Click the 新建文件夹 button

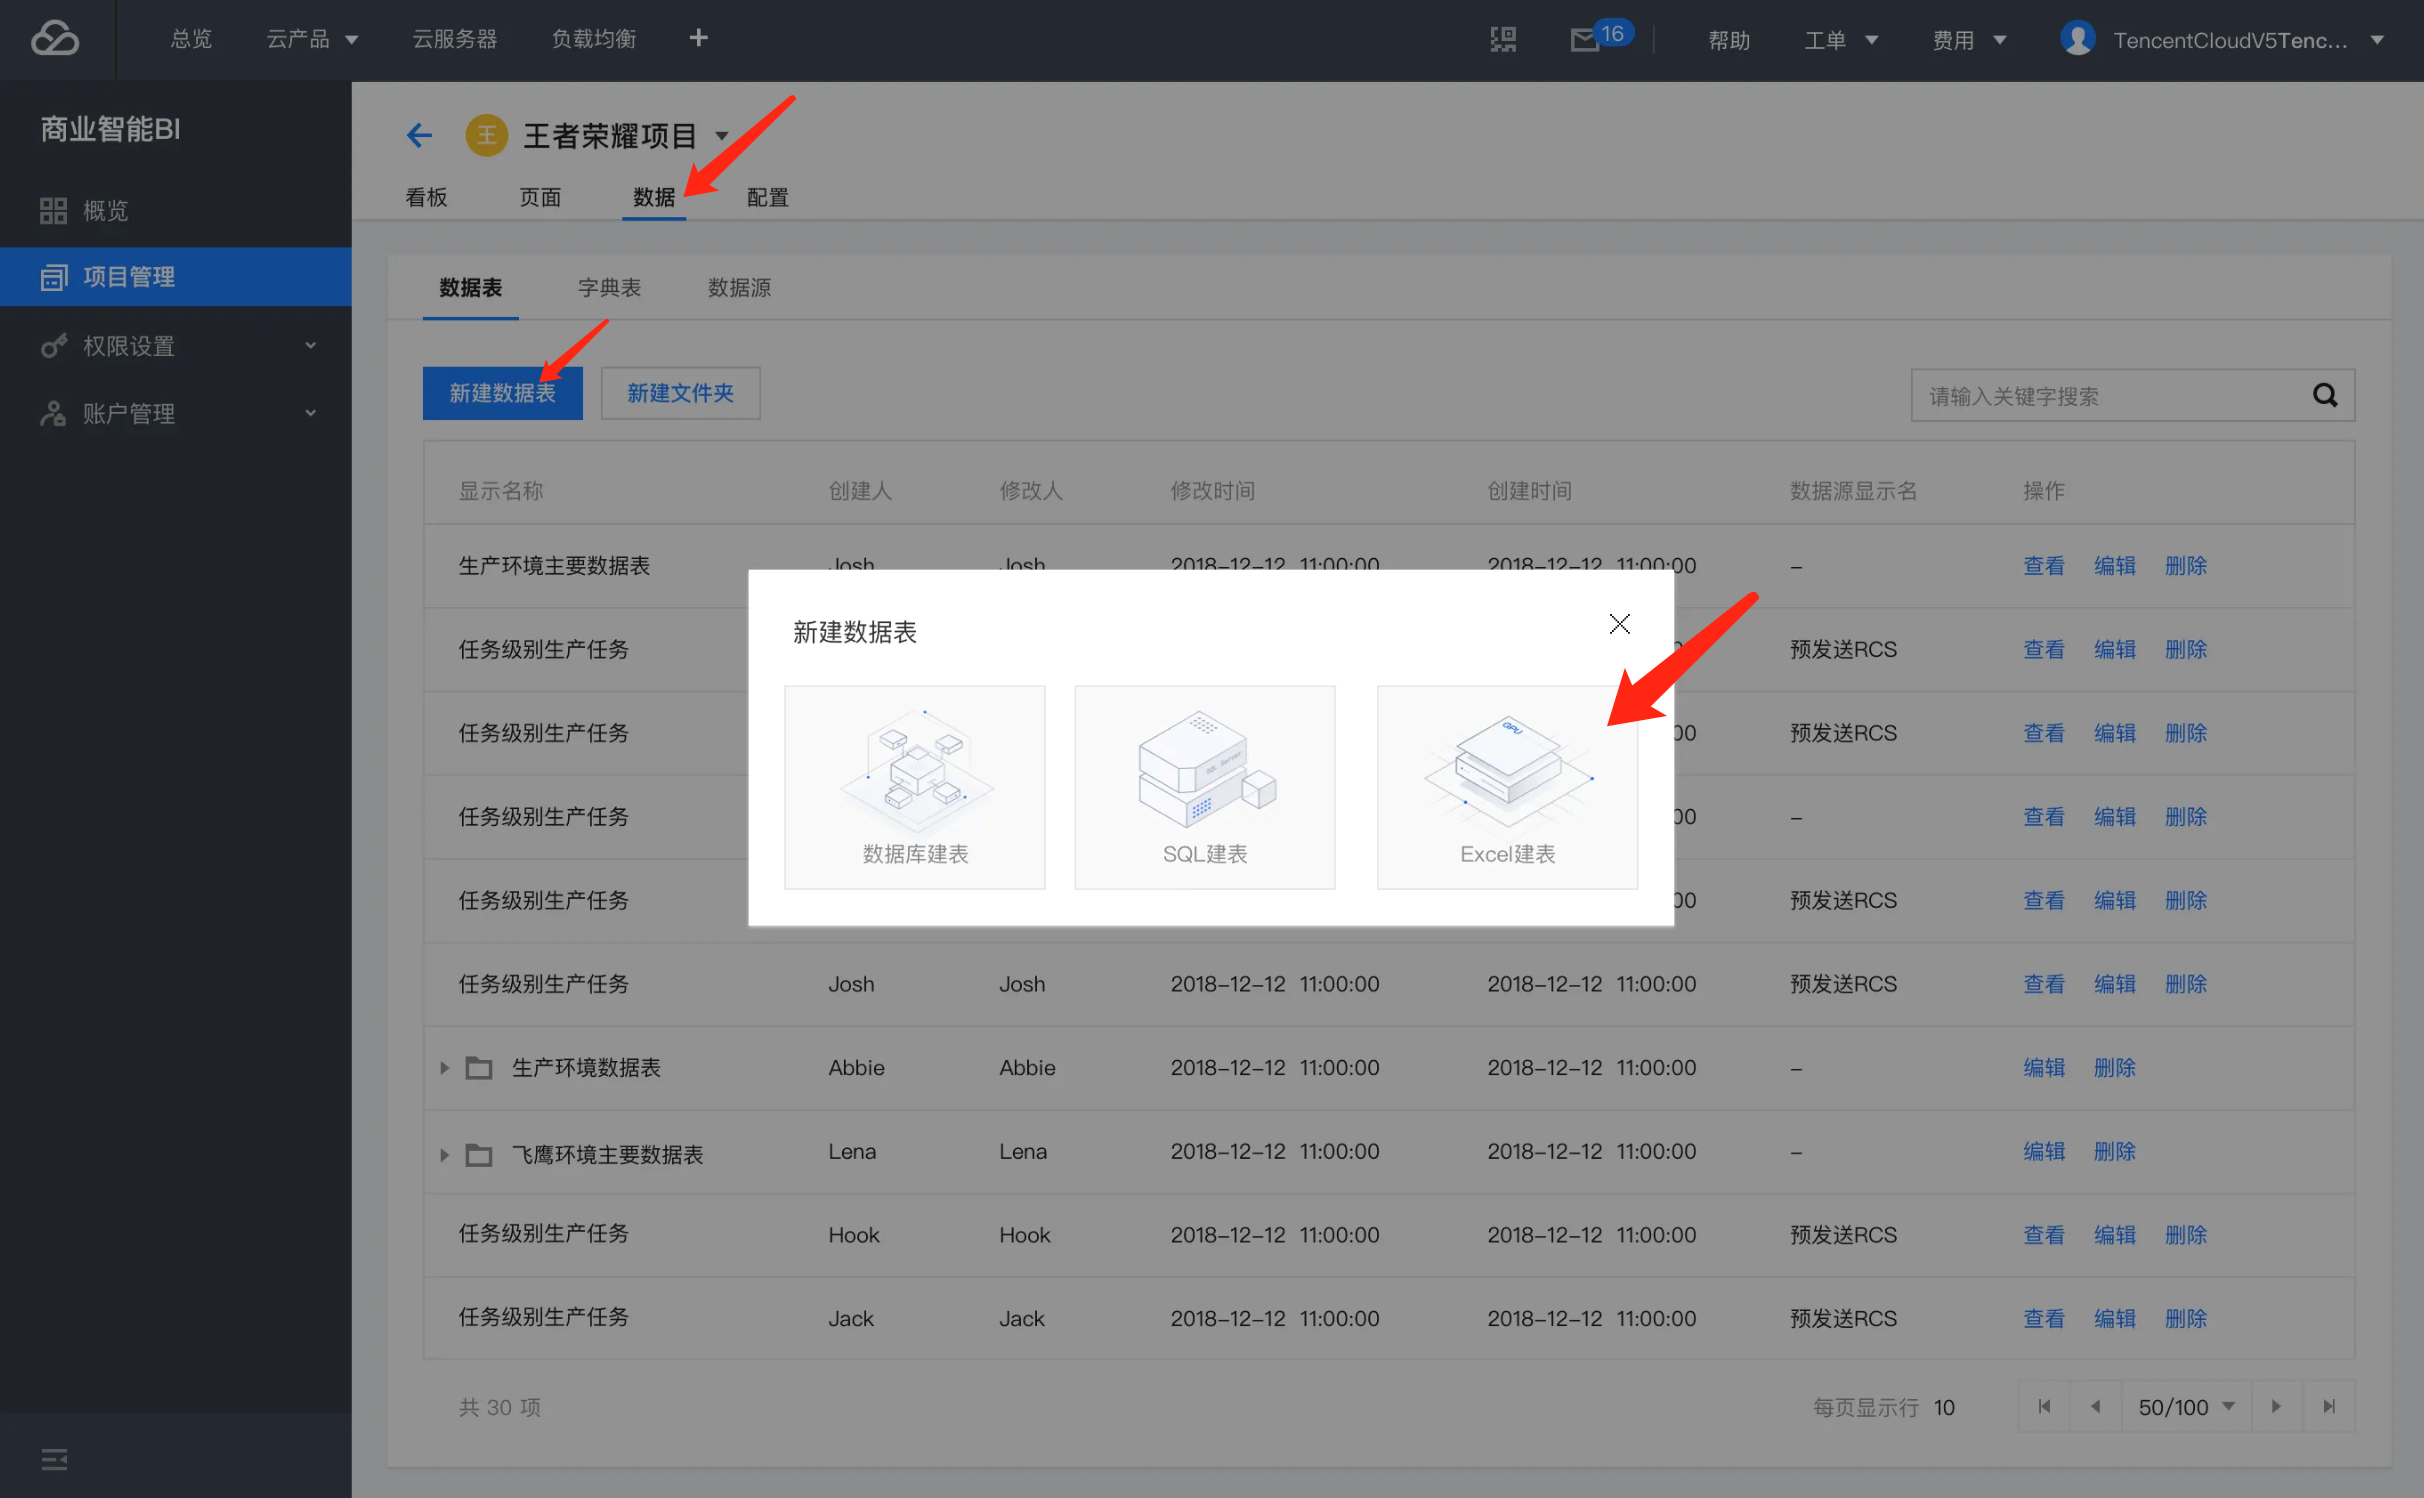point(680,393)
